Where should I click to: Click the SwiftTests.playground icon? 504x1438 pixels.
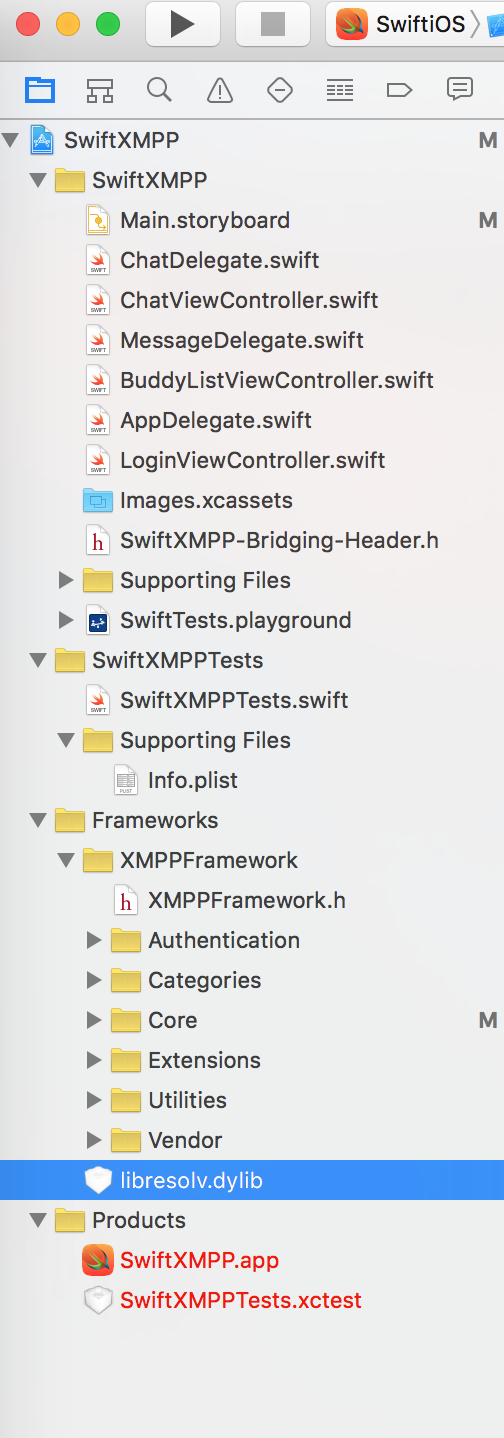[98, 620]
